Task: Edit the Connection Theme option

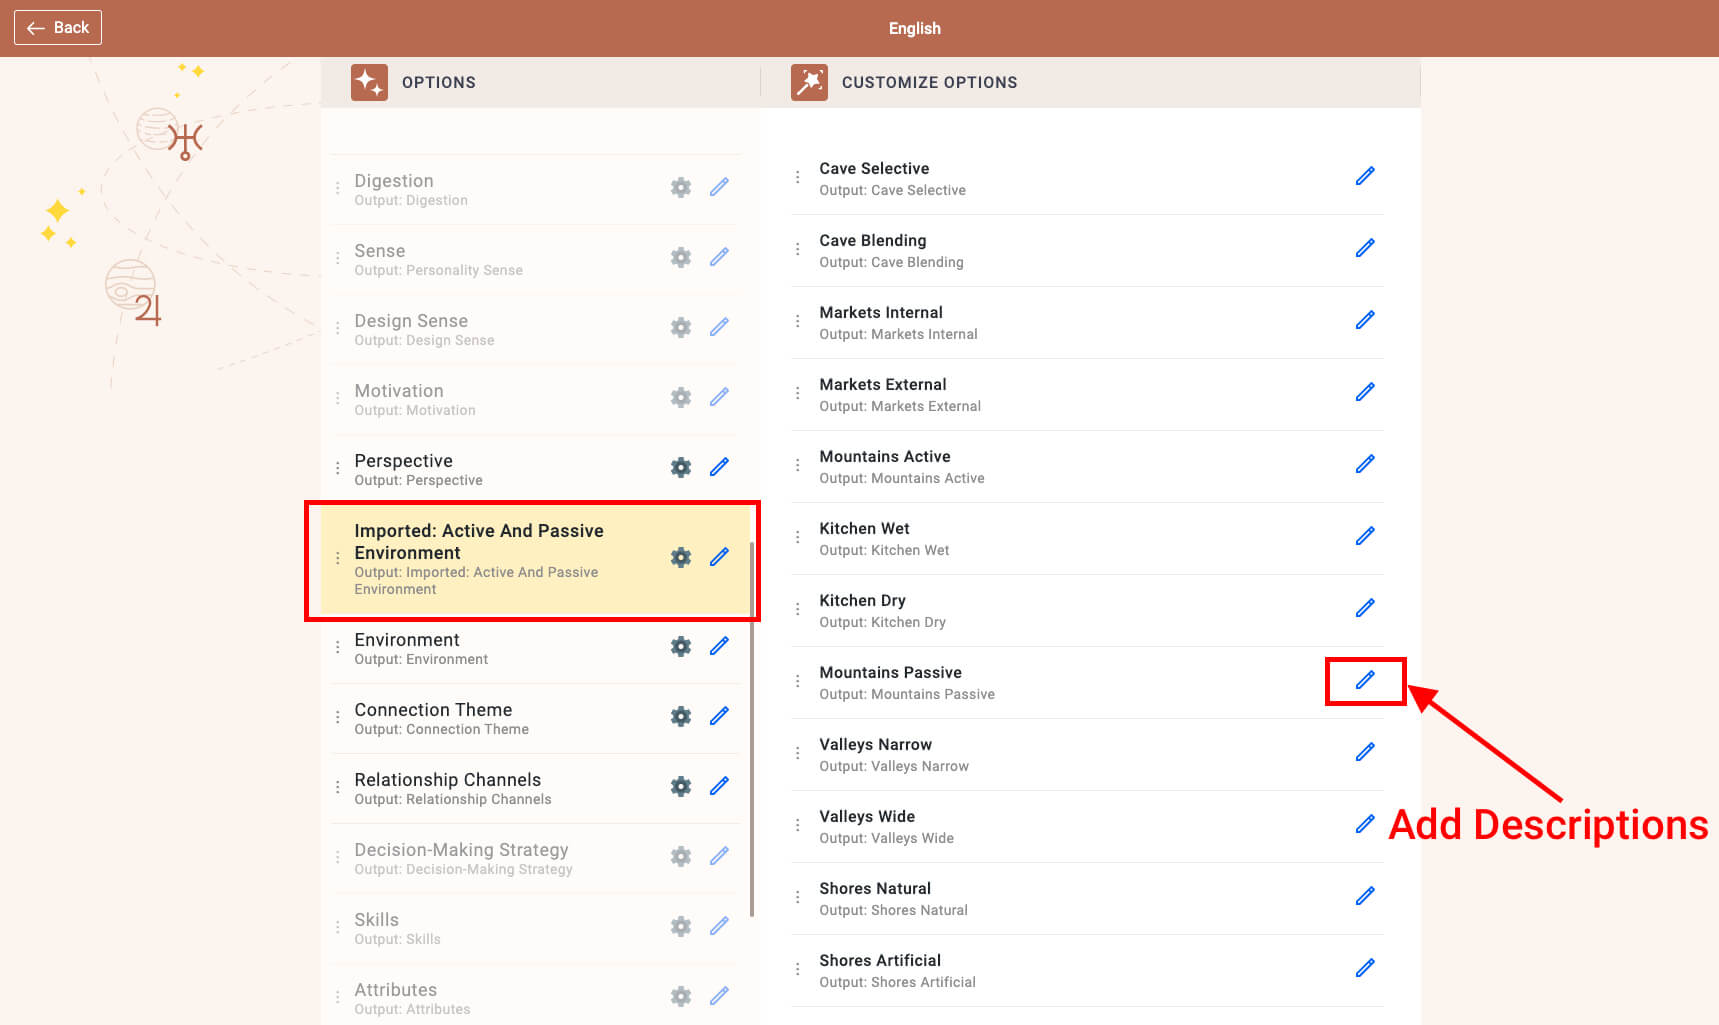Action: pos(719,716)
